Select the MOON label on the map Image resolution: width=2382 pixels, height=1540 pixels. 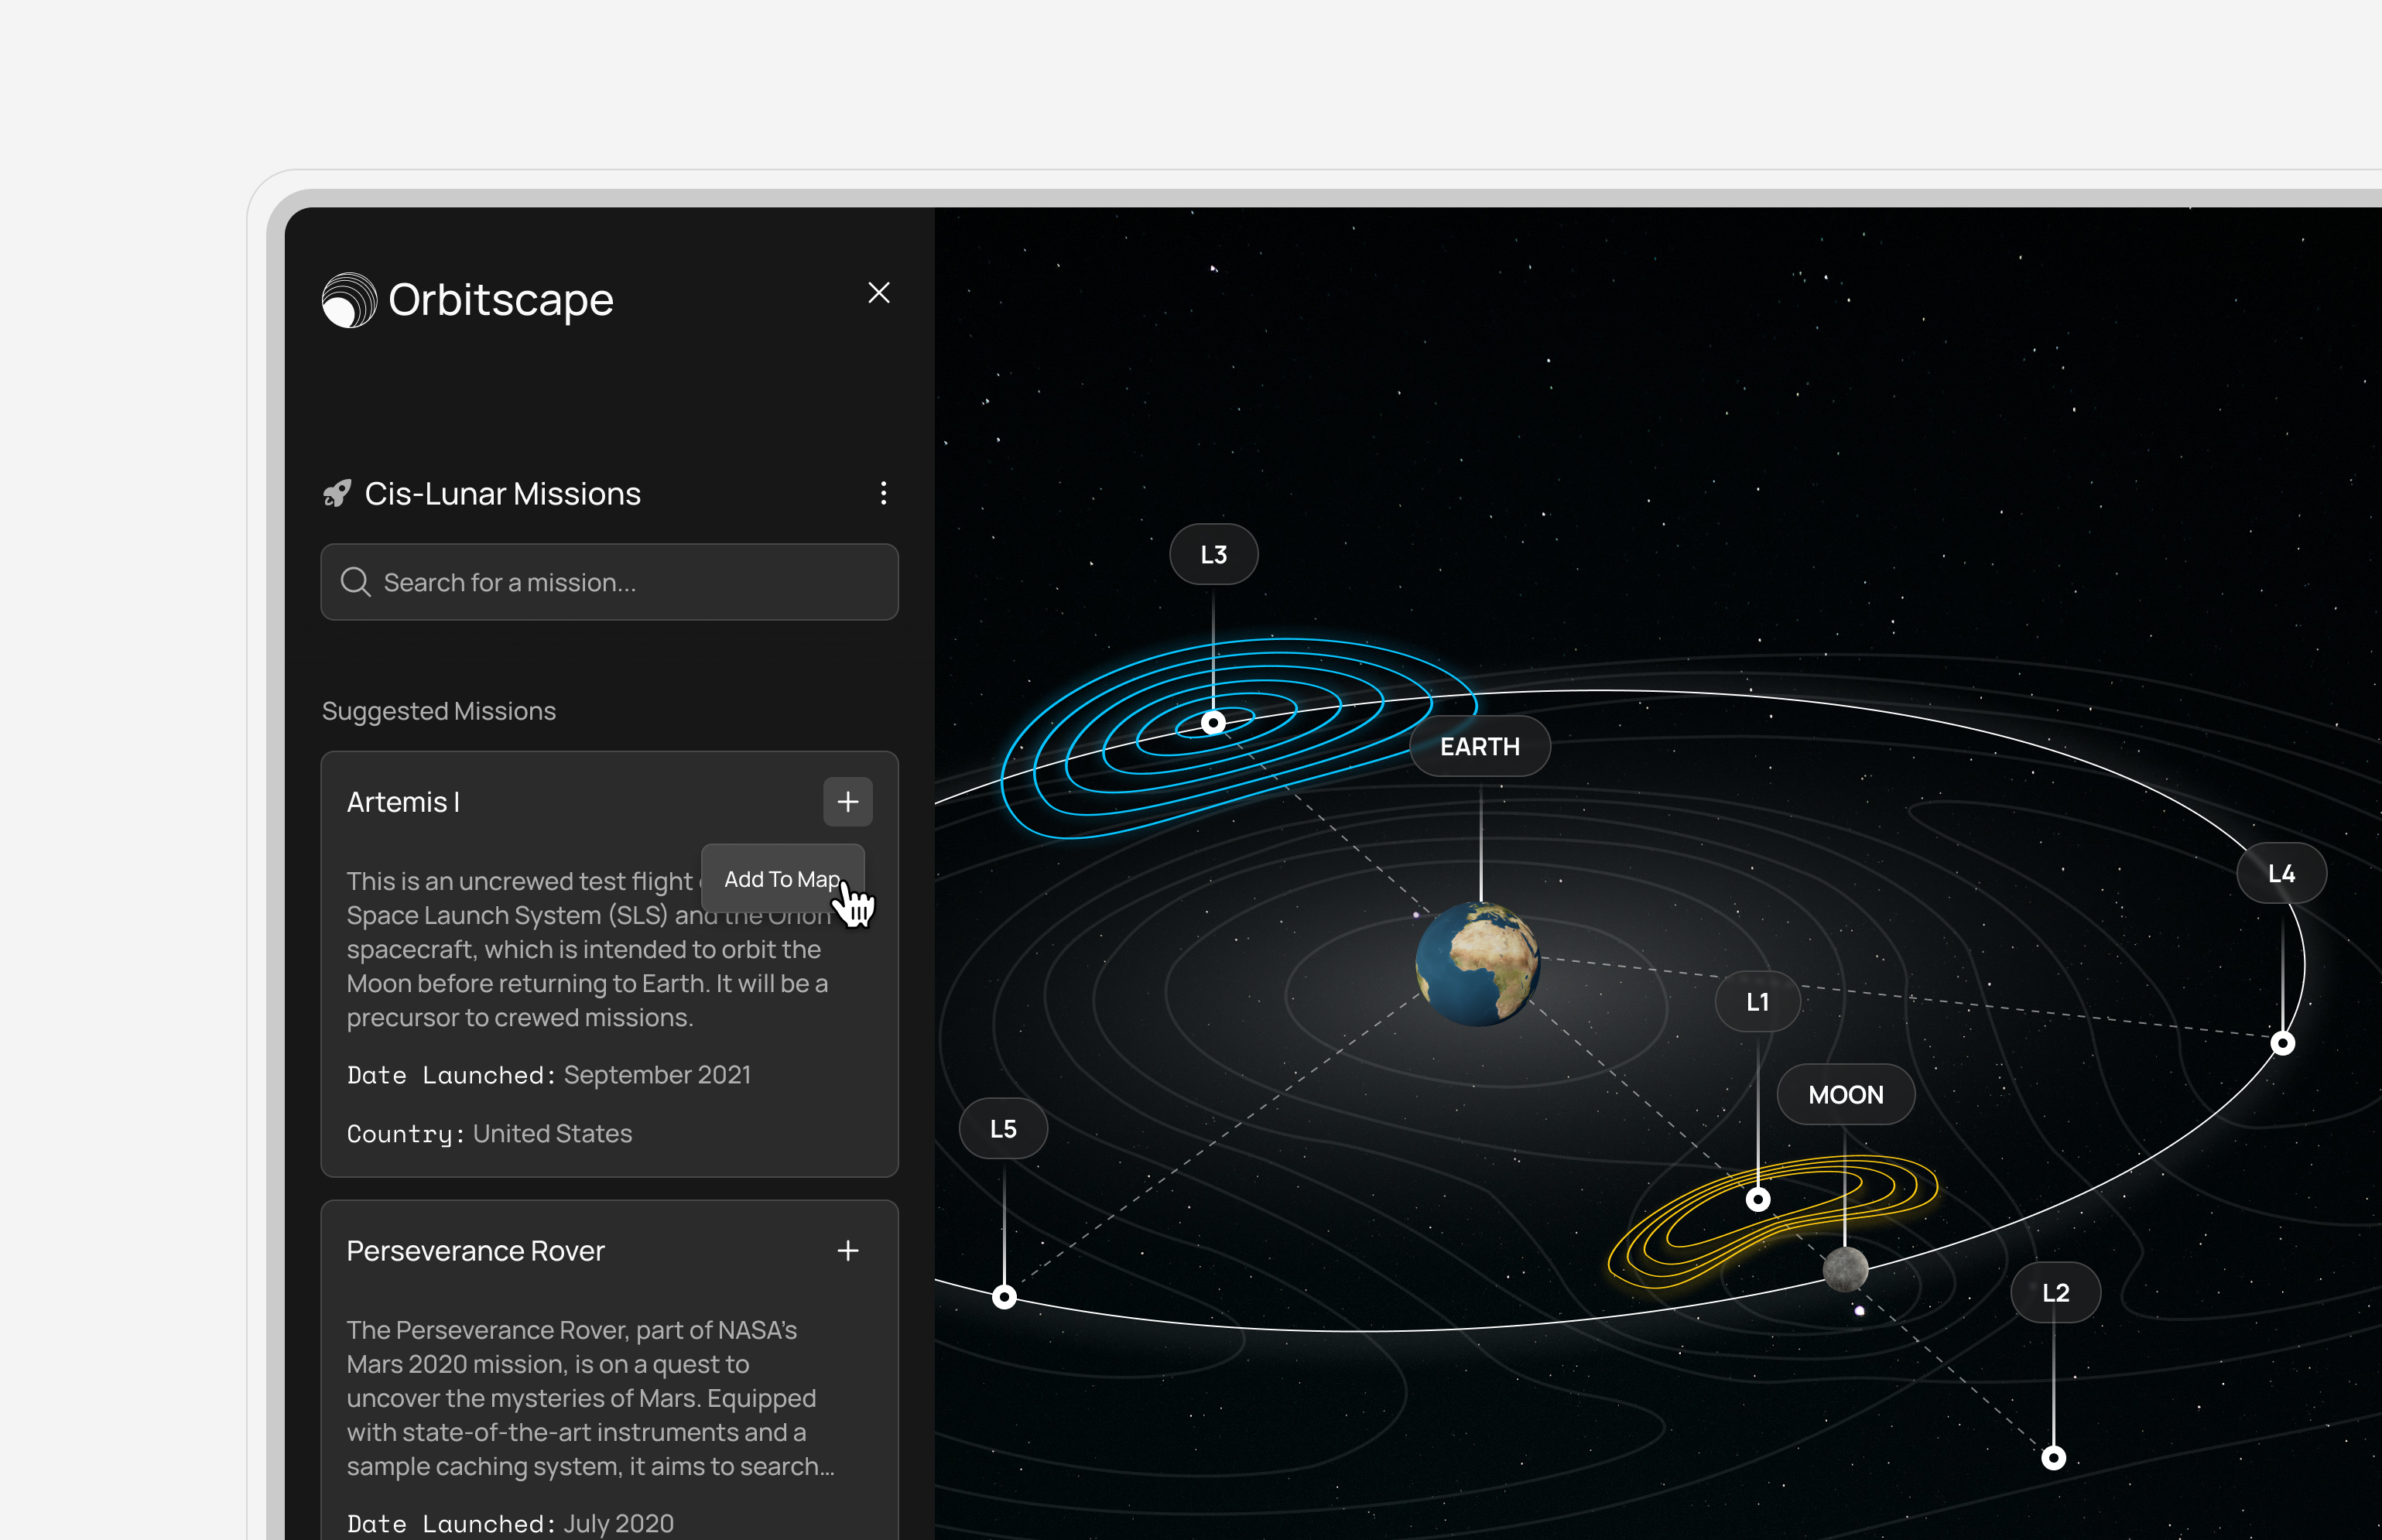[1845, 1095]
